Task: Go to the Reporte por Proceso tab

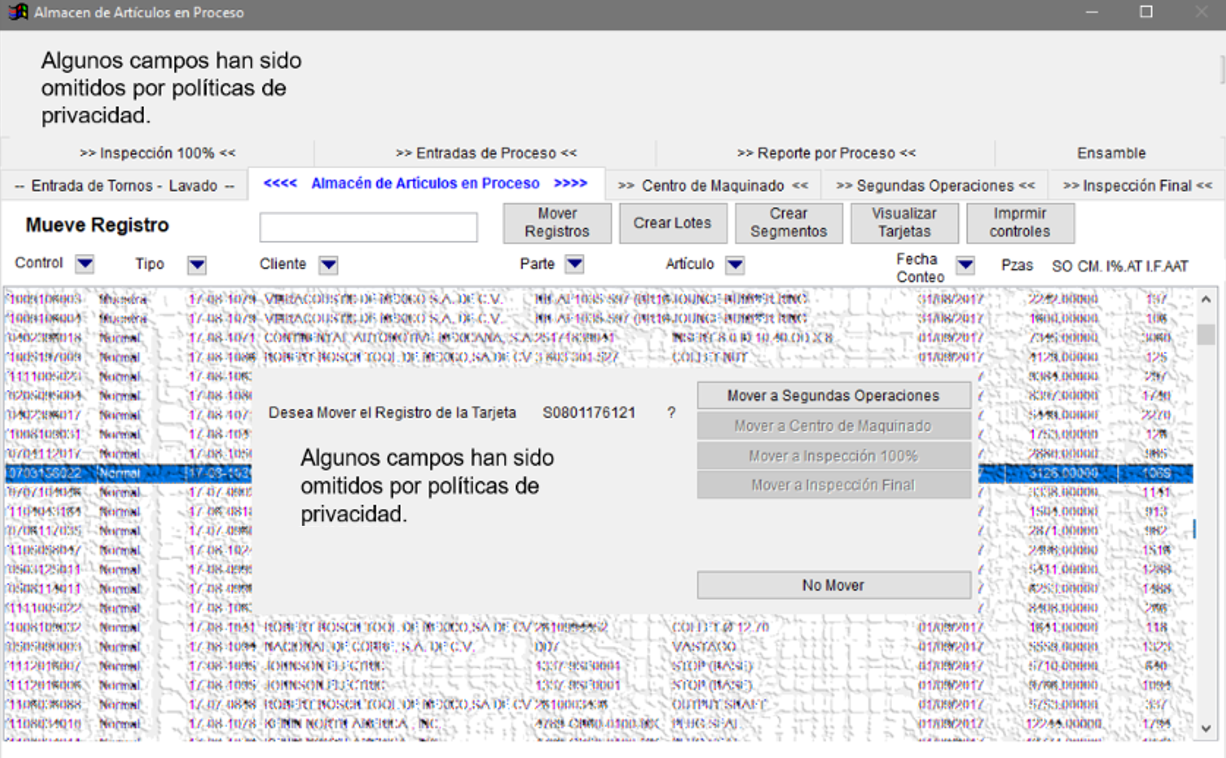Action: tap(826, 153)
